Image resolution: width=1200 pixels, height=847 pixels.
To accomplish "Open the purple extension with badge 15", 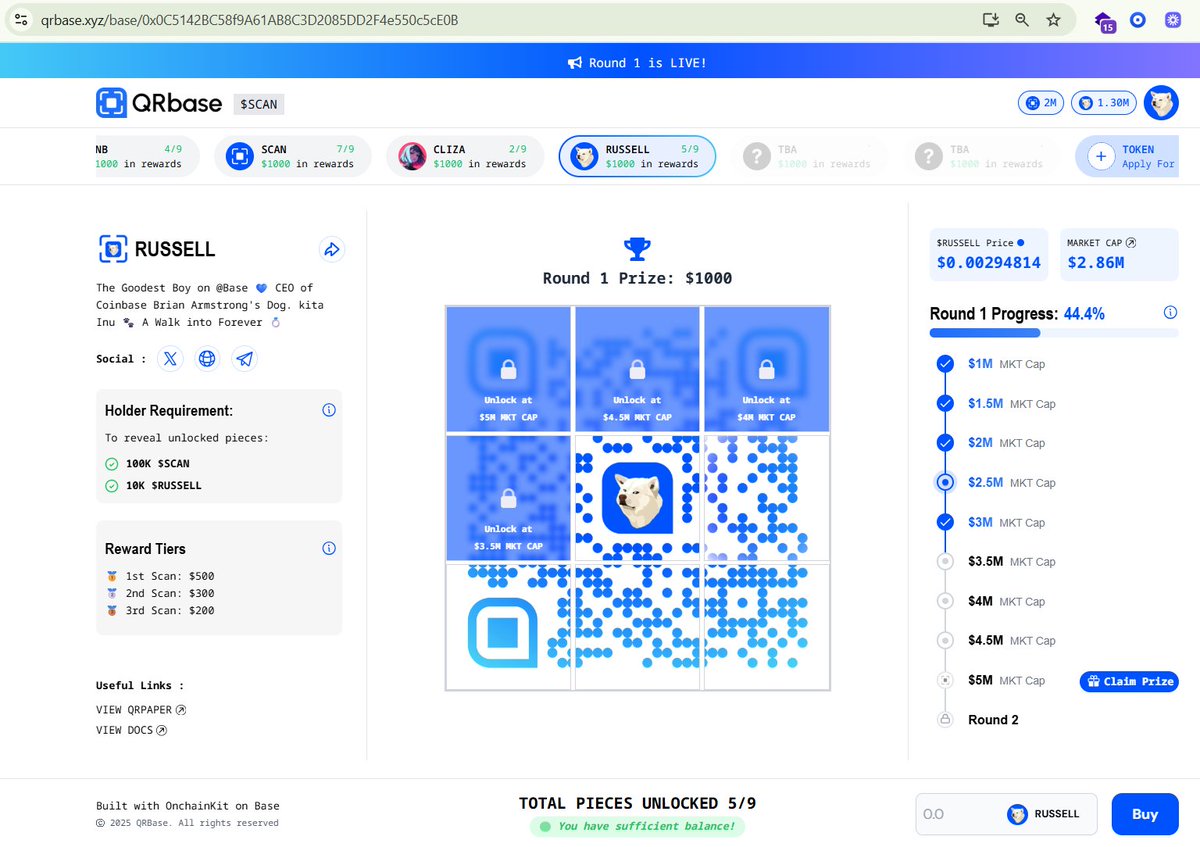I will (x=1105, y=21).
